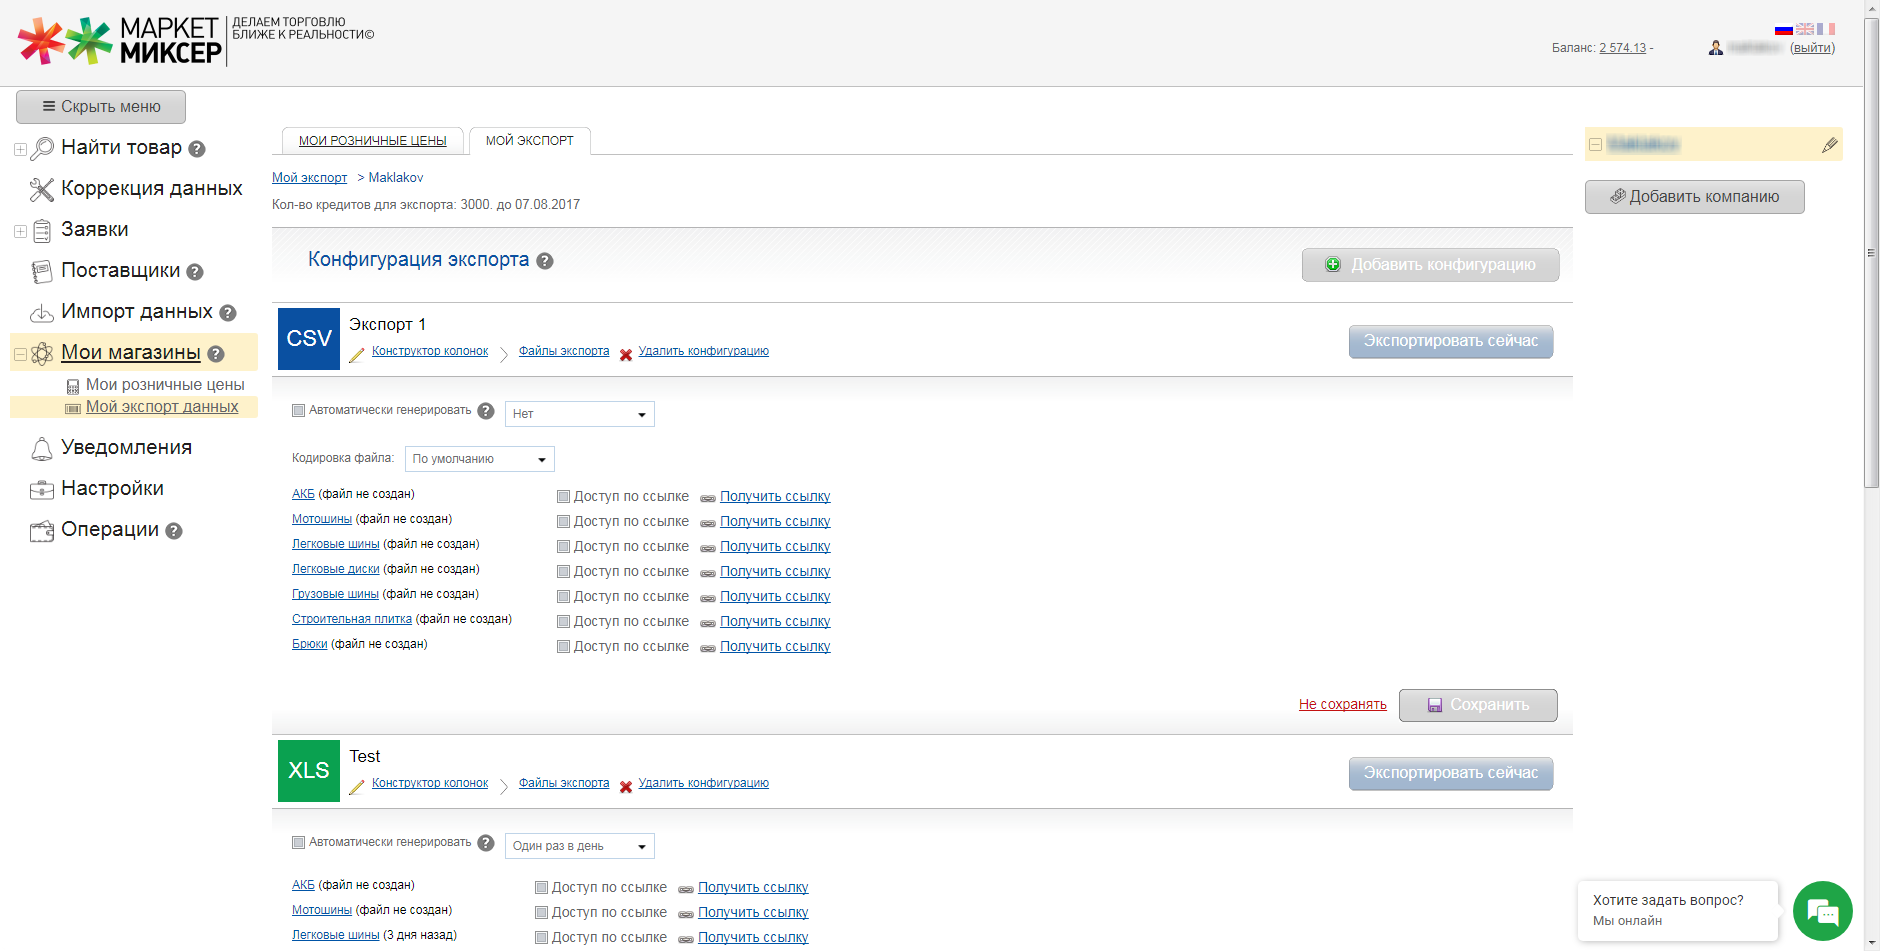Click the balance amount link
The width and height of the screenshot is (1880, 951).
[1622, 48]
